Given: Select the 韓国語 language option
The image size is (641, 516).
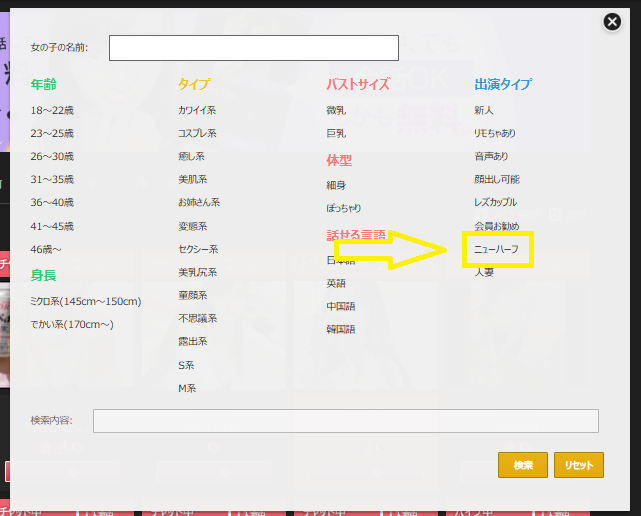Looking at the screenshot, I should [x=340, y=329].
